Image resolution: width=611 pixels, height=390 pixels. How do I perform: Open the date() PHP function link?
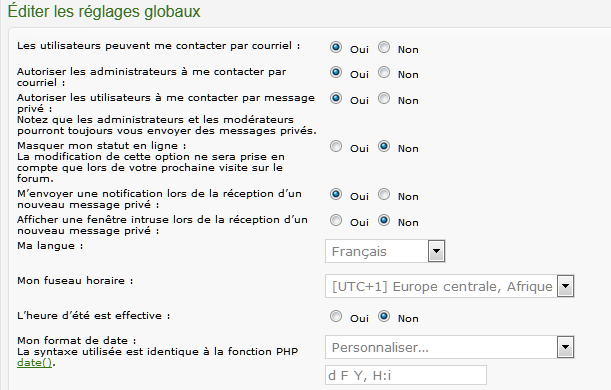point(34,363)
